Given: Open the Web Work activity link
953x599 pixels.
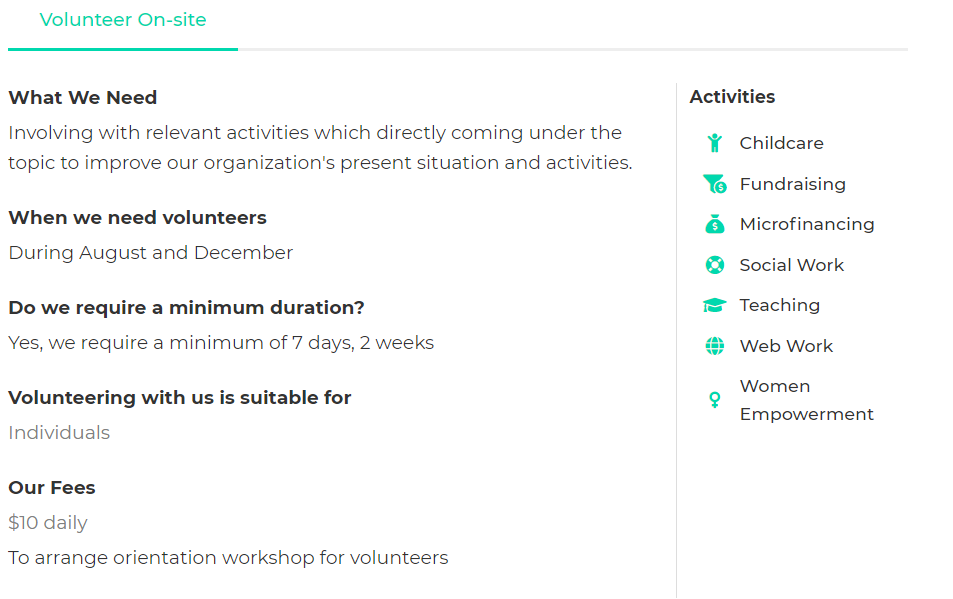Looking at the screenshot, I should (786, 346).
